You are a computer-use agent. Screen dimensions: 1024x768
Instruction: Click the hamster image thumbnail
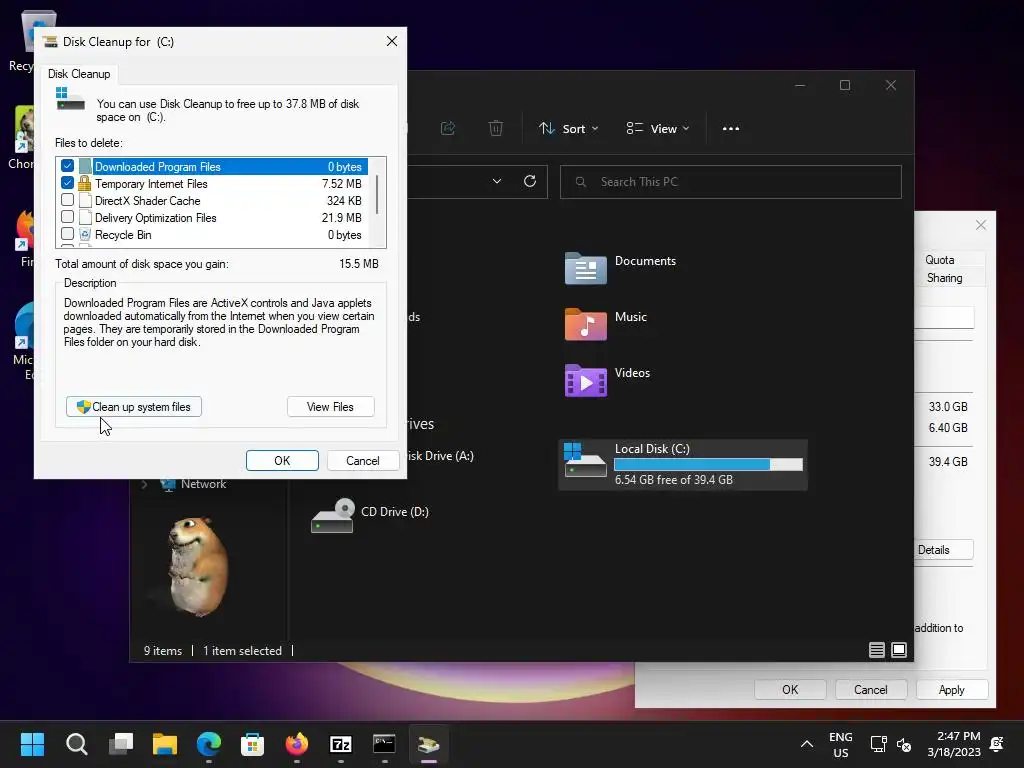tap(198, 567)
